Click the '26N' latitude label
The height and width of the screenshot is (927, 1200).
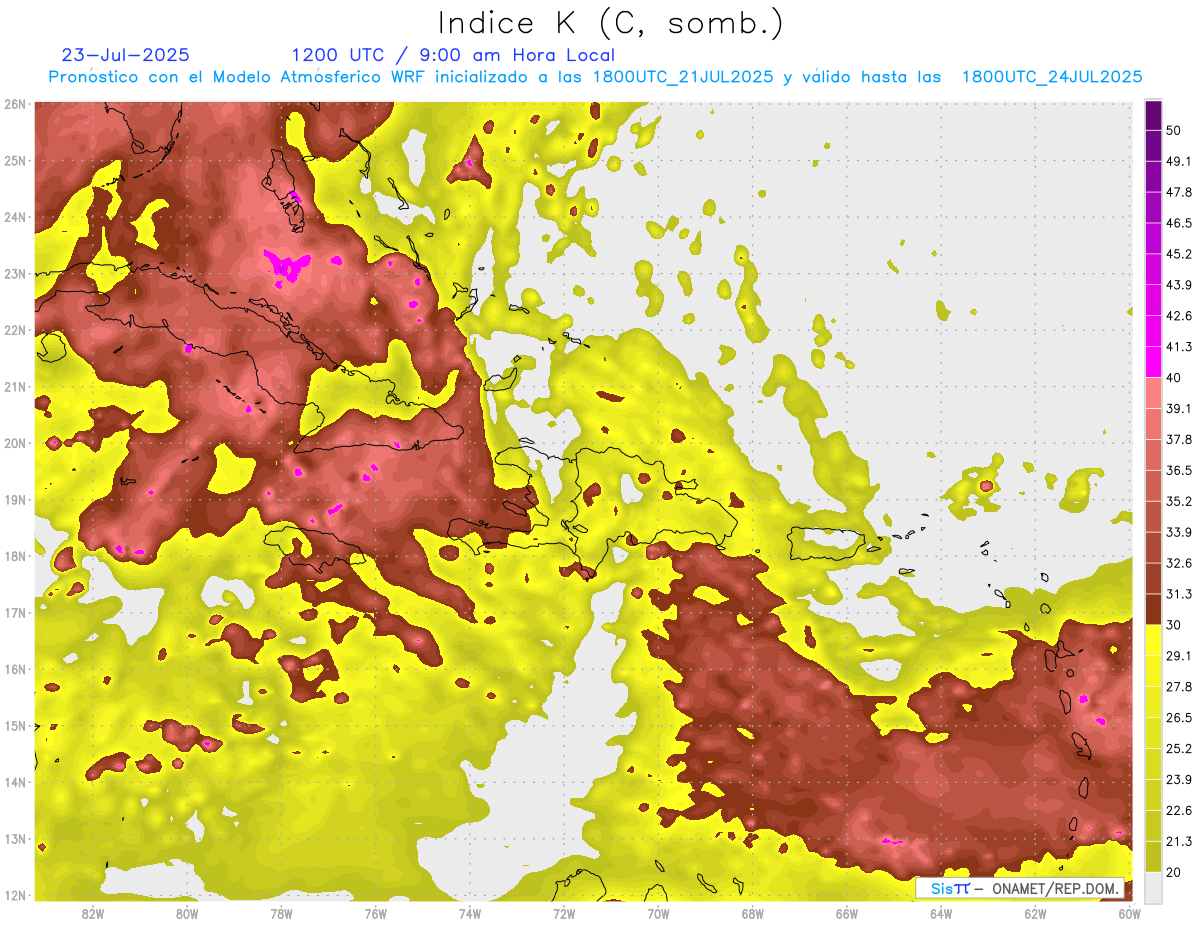15,104
